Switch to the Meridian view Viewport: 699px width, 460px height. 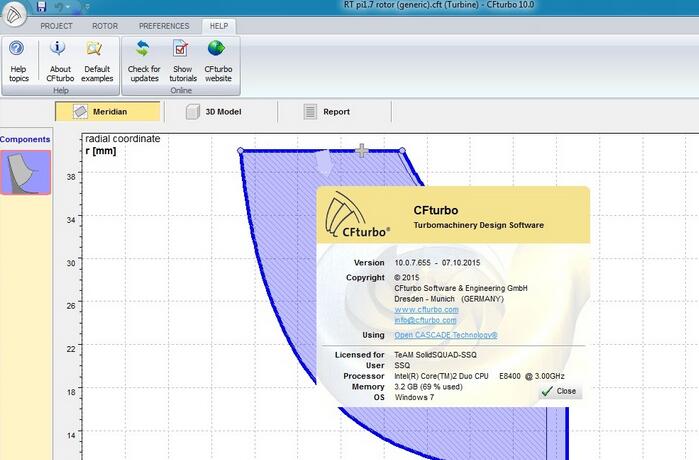(108, 111)
